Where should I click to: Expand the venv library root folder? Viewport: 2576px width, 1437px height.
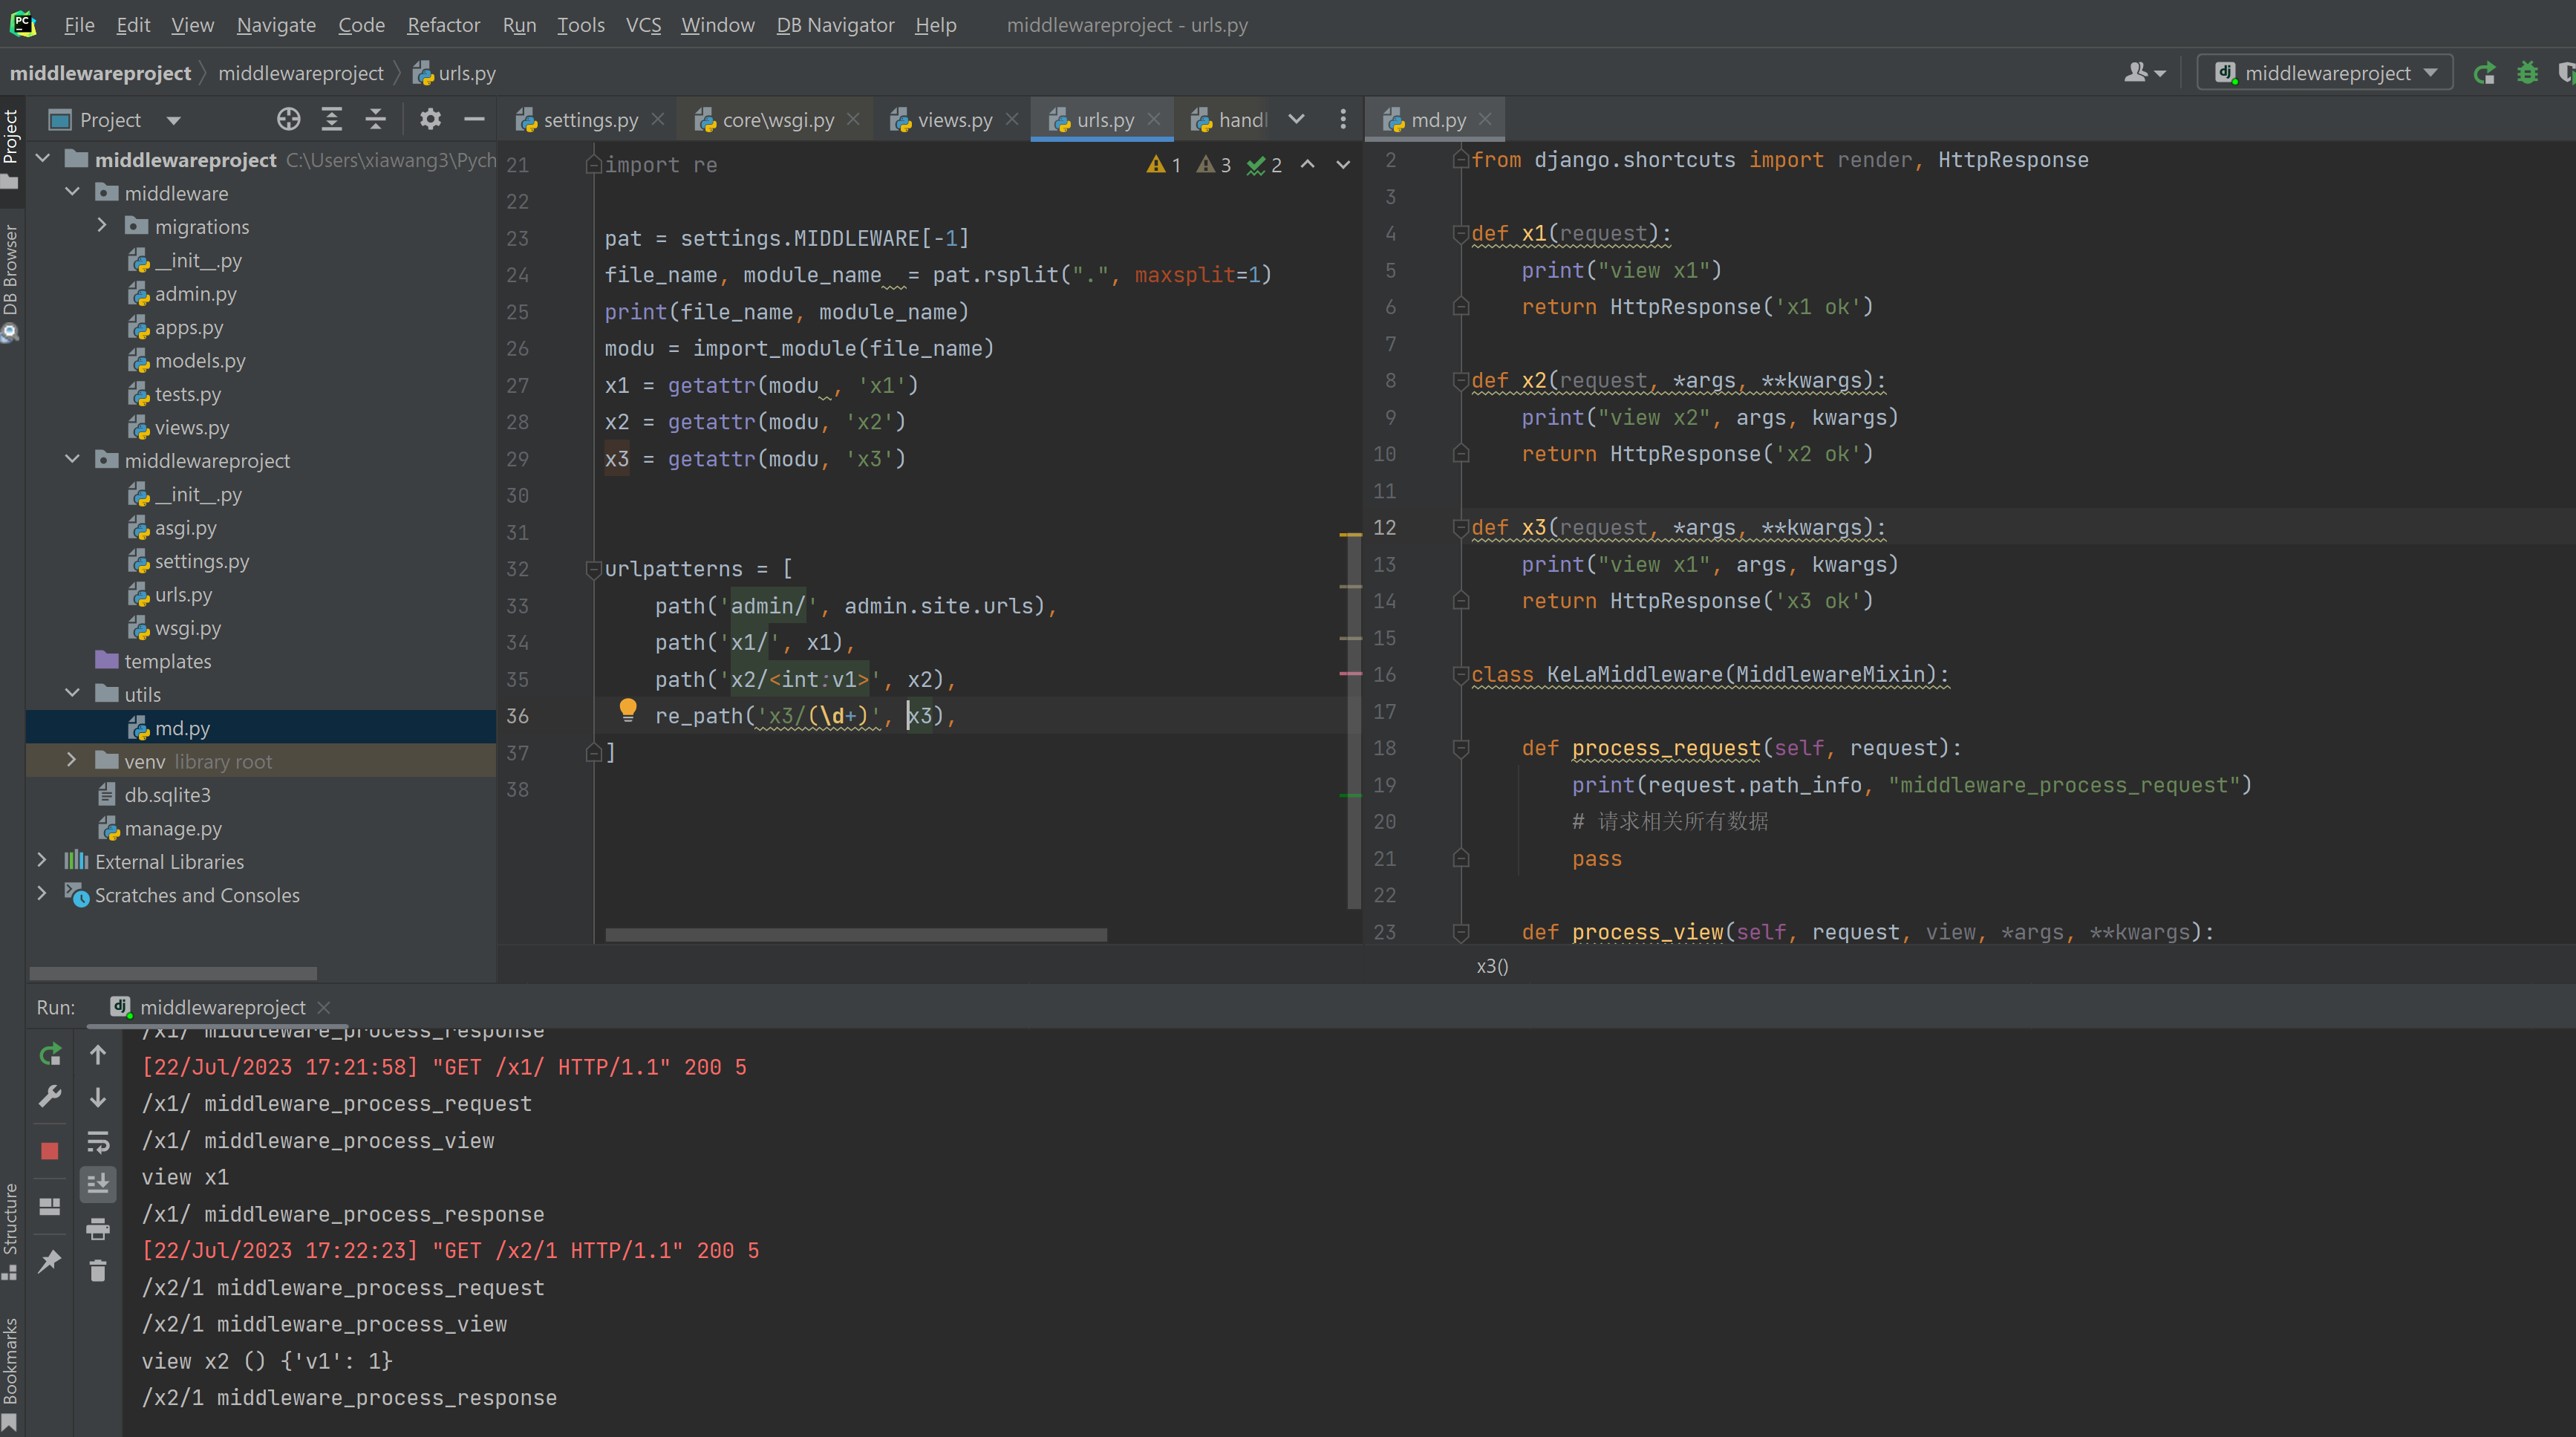(72, 761)
